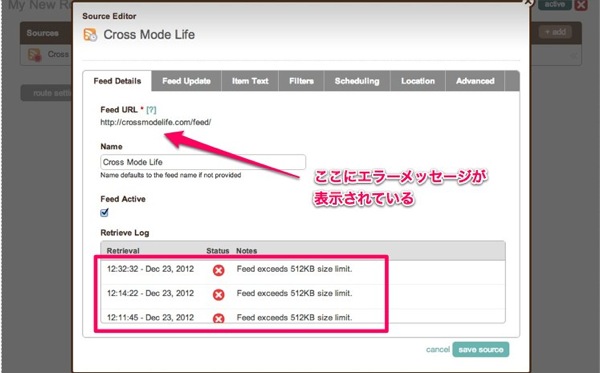Click the Retrieval column header
The image size is (600, 373).
pos(123,251)
